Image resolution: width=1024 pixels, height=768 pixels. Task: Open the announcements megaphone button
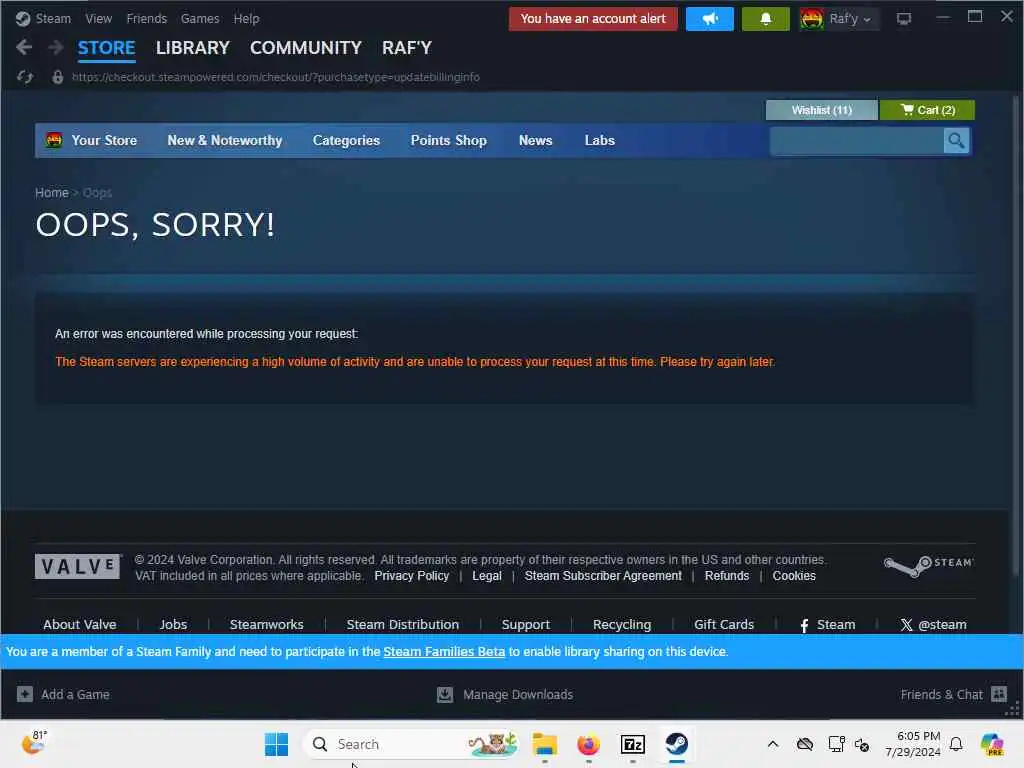[709, 19]
